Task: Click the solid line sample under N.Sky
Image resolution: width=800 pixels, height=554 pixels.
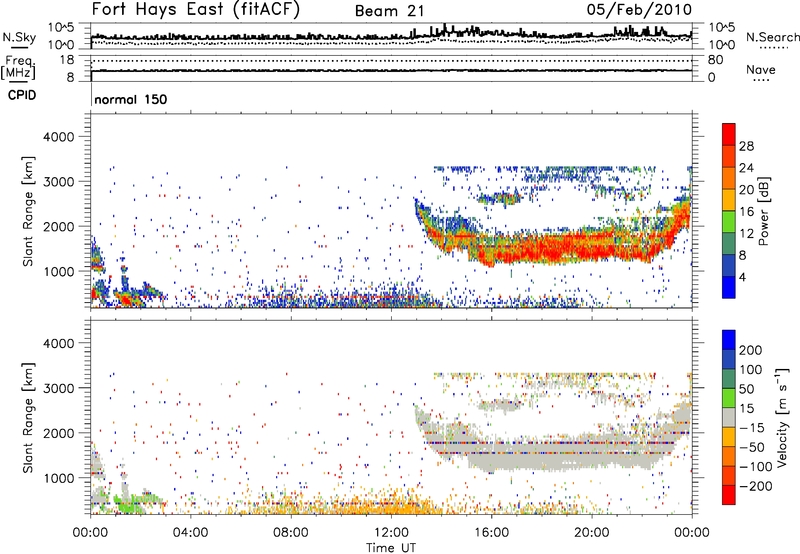Action: (19, 47)
